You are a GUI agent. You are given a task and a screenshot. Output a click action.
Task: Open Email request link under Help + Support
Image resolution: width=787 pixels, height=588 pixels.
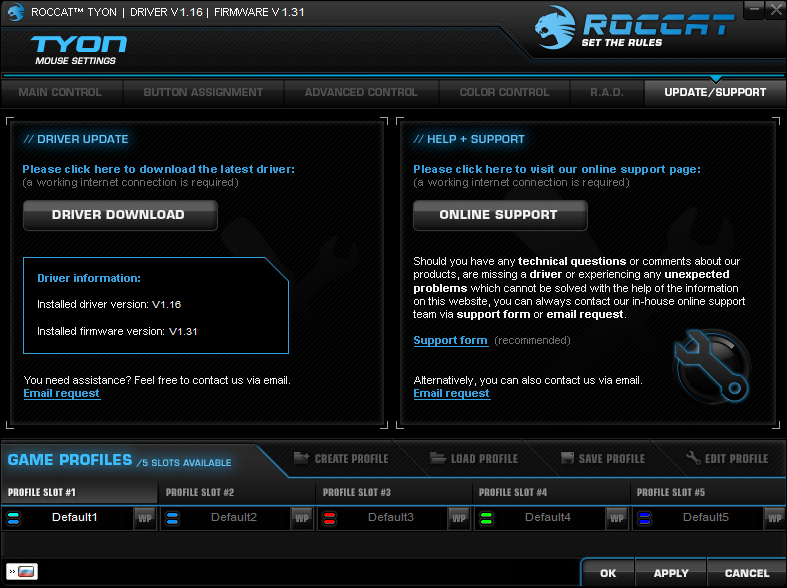451,393
